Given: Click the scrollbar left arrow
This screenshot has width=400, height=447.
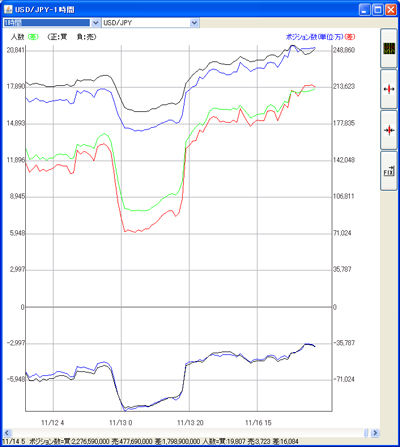Looking at the screenshot, I should (7, 433).
